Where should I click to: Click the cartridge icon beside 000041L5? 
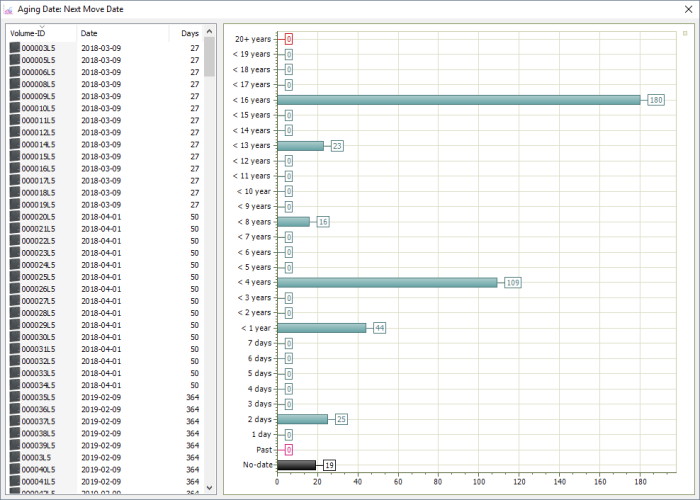tap(14, 481)
